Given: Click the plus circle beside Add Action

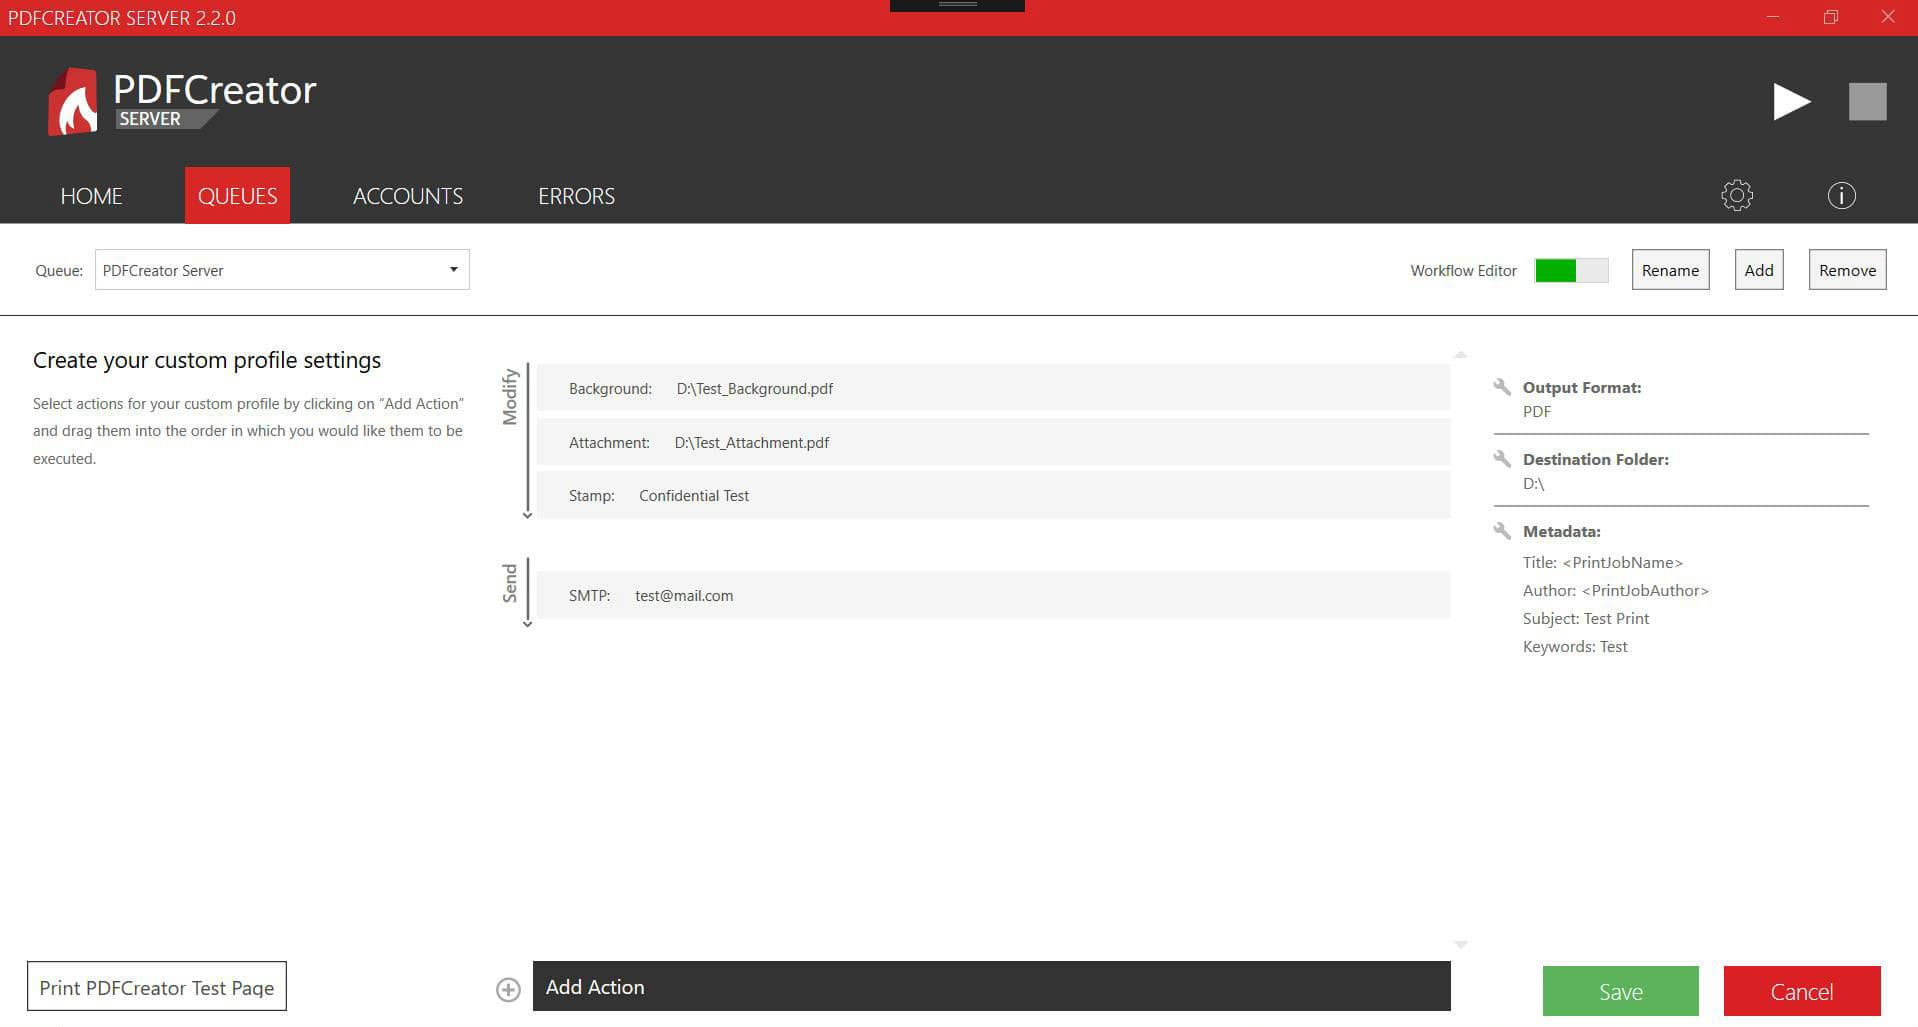Looking at the screenshot, I should point(508,989).
